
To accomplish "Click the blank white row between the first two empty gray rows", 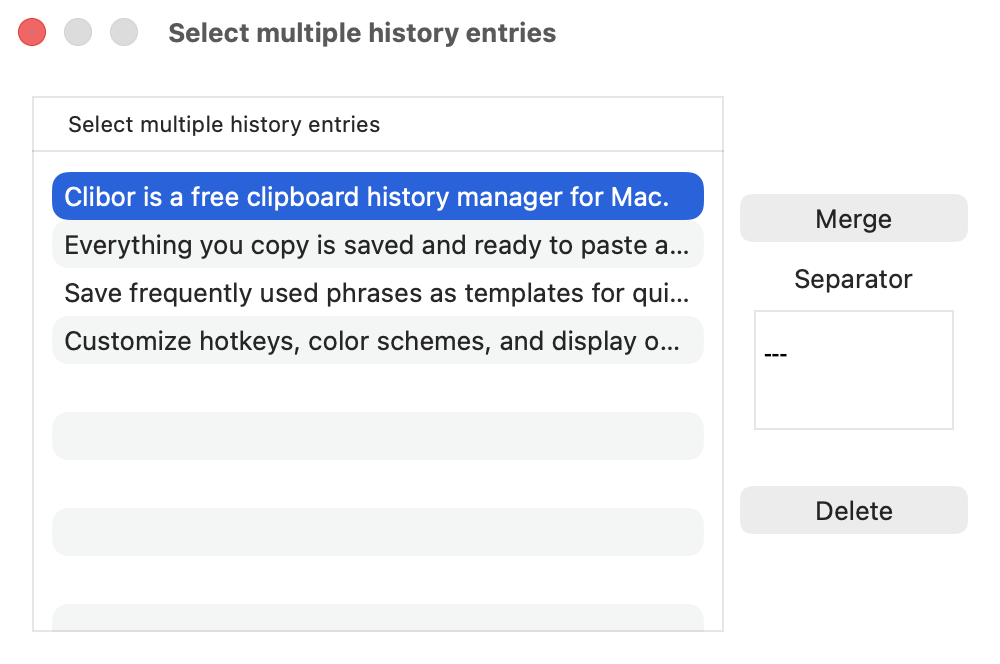I will pos(378,484).
